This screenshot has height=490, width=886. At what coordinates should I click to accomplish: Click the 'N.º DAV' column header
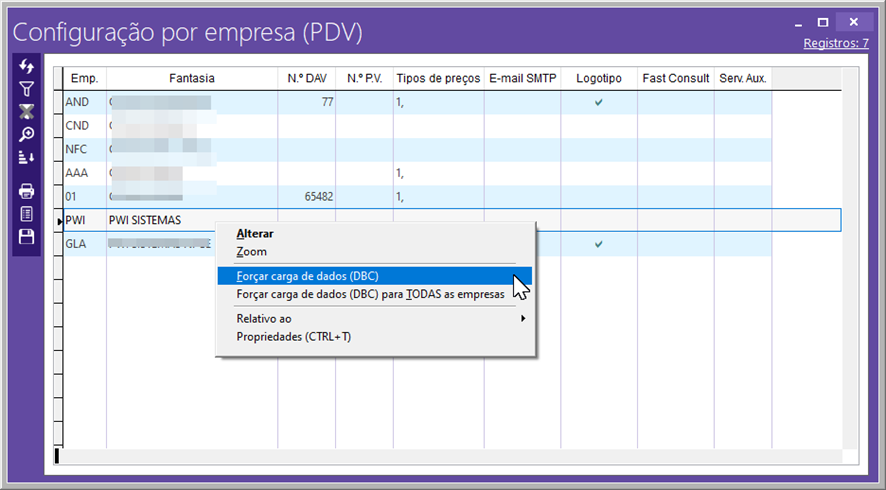306,78
